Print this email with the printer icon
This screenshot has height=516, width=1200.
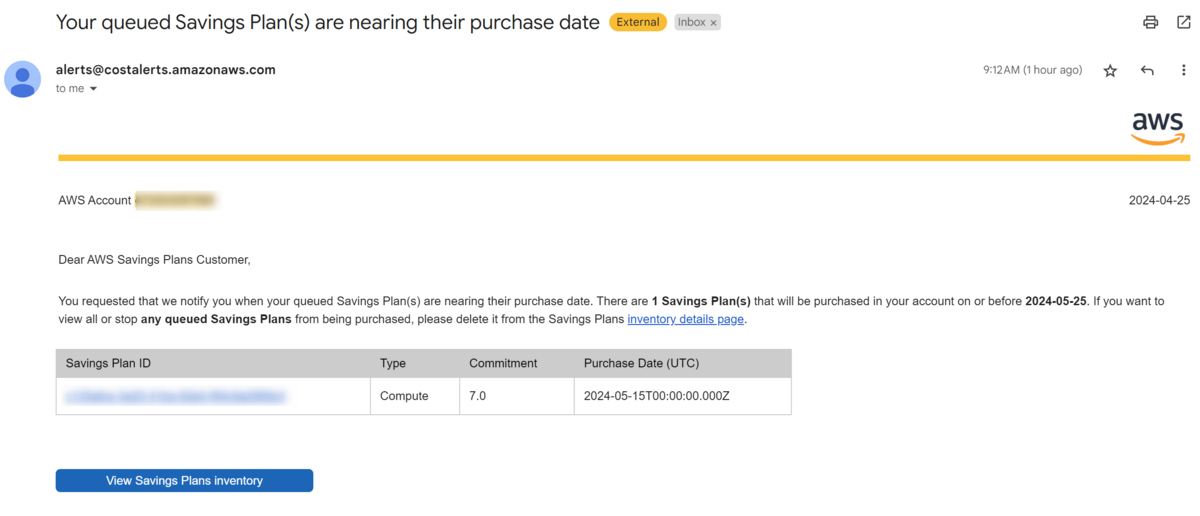tap(1151, 22)
